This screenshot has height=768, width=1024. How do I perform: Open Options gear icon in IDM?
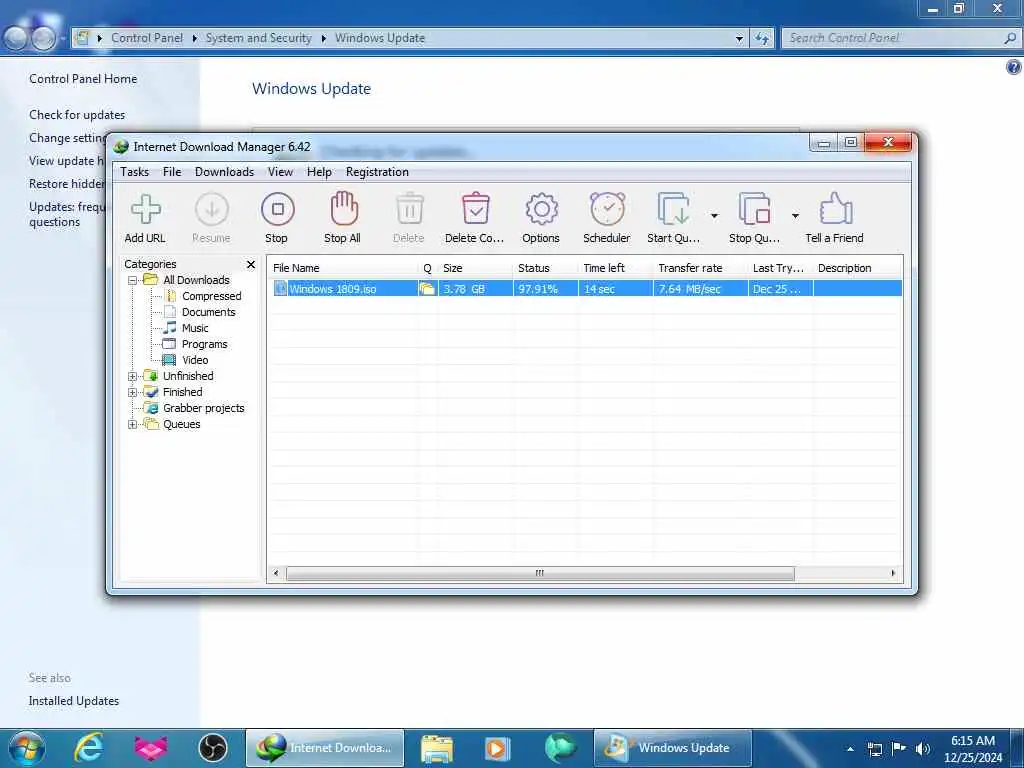click(541, 210)
